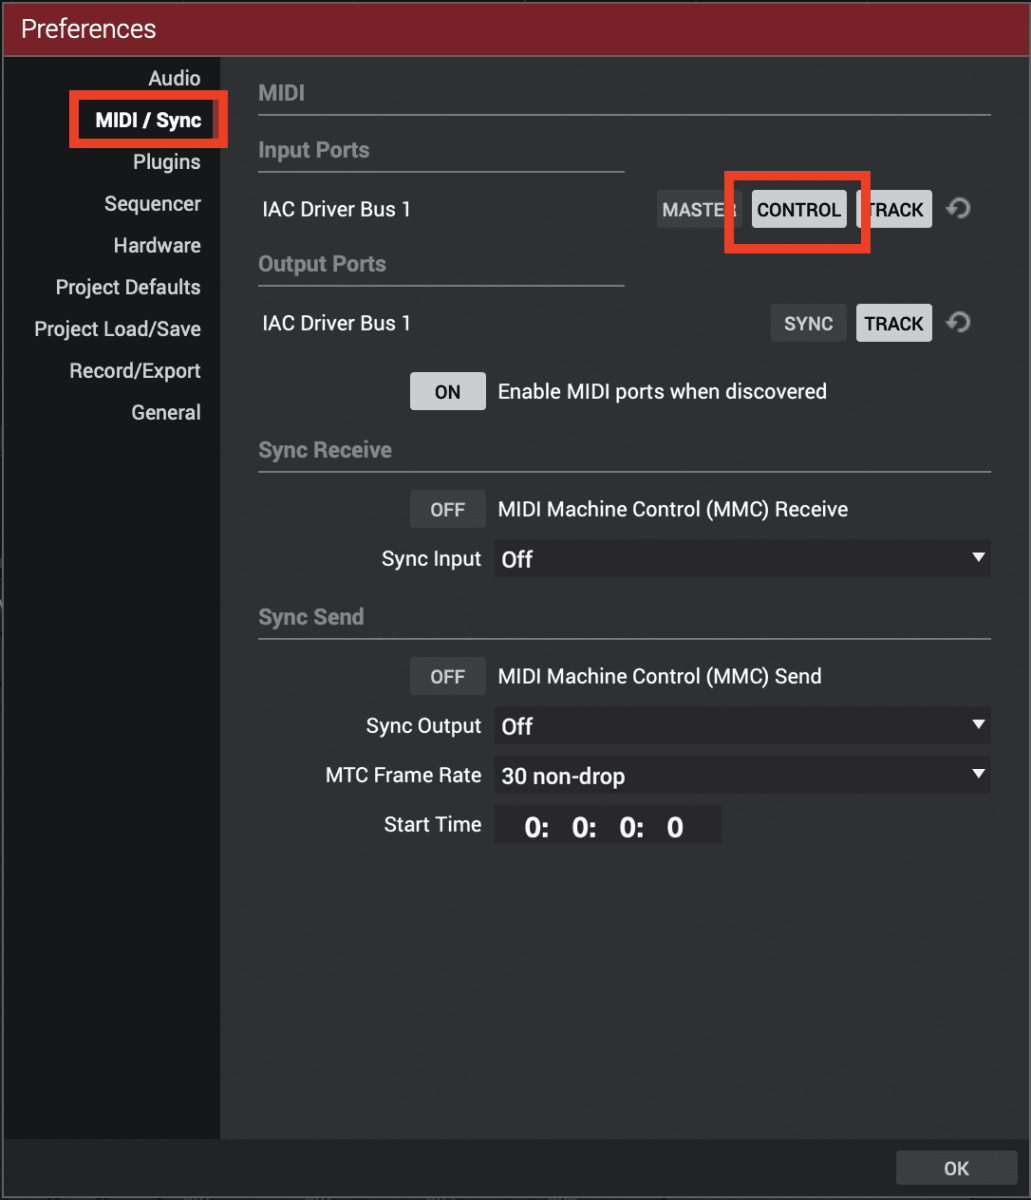Click the Output Ports heading
Screen dimensions: 1031x1200
click(x=322, y=264)
